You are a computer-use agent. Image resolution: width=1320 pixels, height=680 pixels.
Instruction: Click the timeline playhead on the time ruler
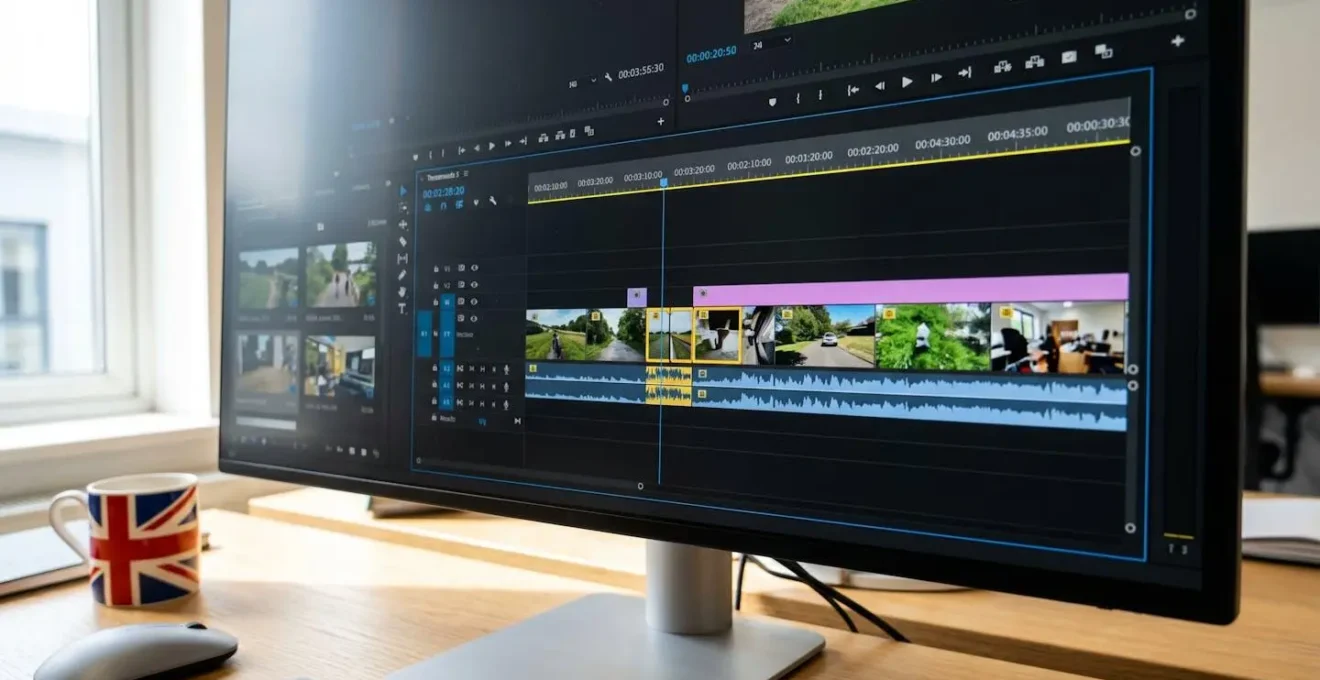click(663, 182)
